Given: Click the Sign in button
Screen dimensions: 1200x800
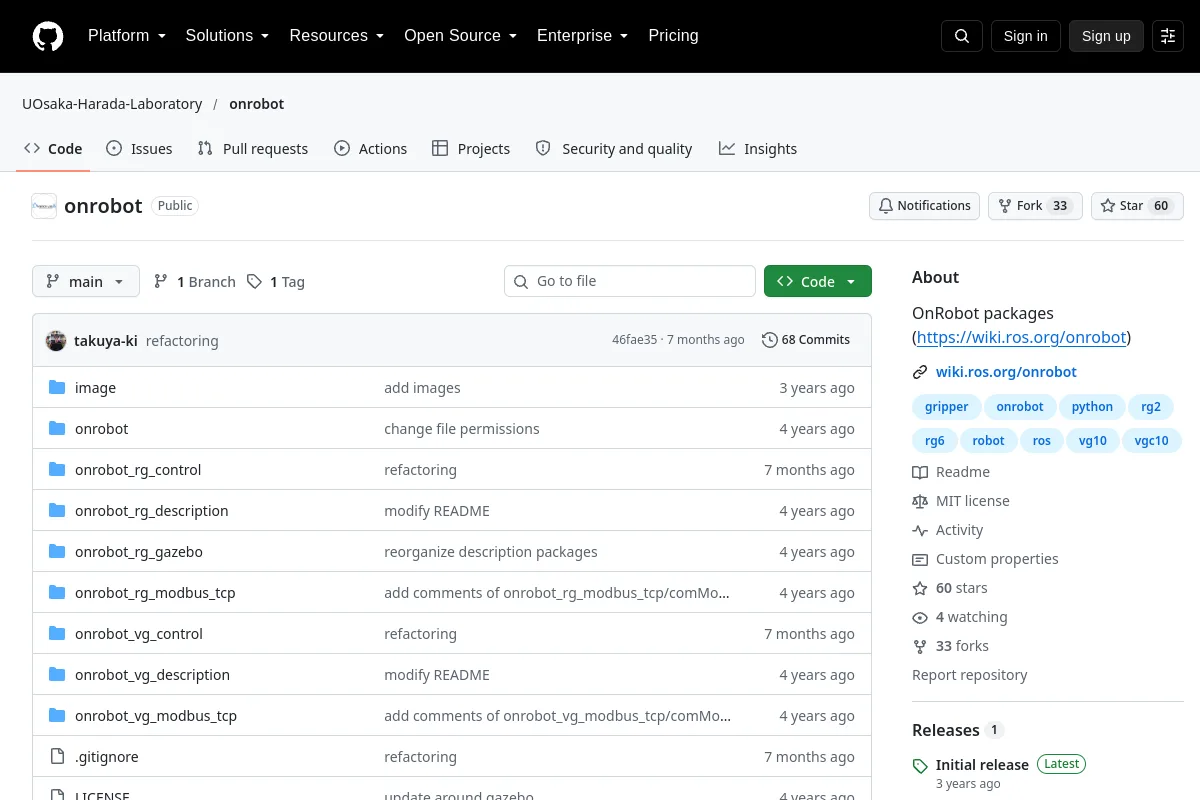Looking at the screenshot, I should pyautogui.click(x=1025, y=36).
